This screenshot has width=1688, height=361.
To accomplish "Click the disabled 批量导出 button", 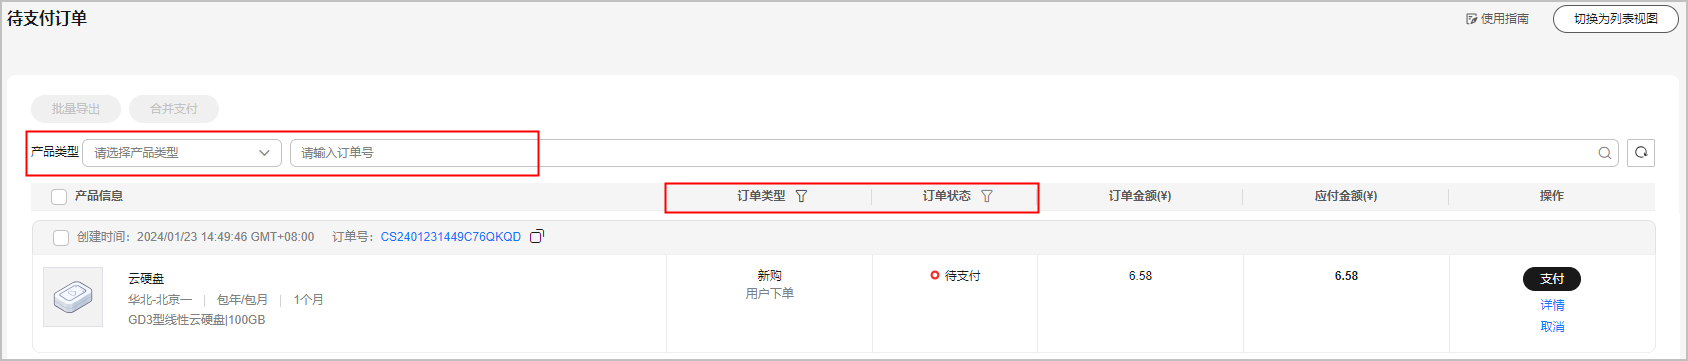I will [76, 109].
